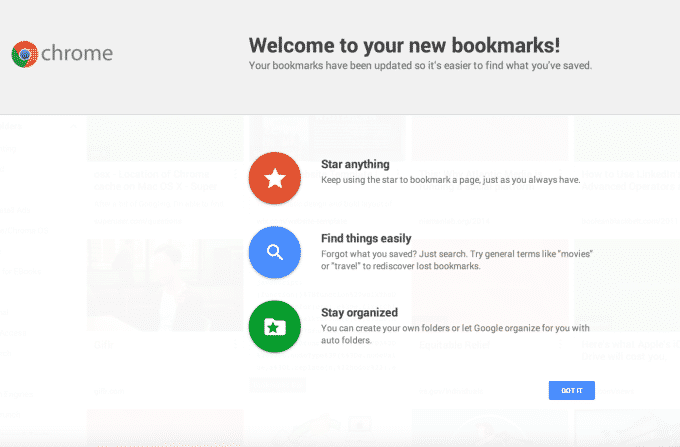The width and height of the screenshot is (680, 447).
Task: Select the "Stay organized" heading
Action: point(359,312)
